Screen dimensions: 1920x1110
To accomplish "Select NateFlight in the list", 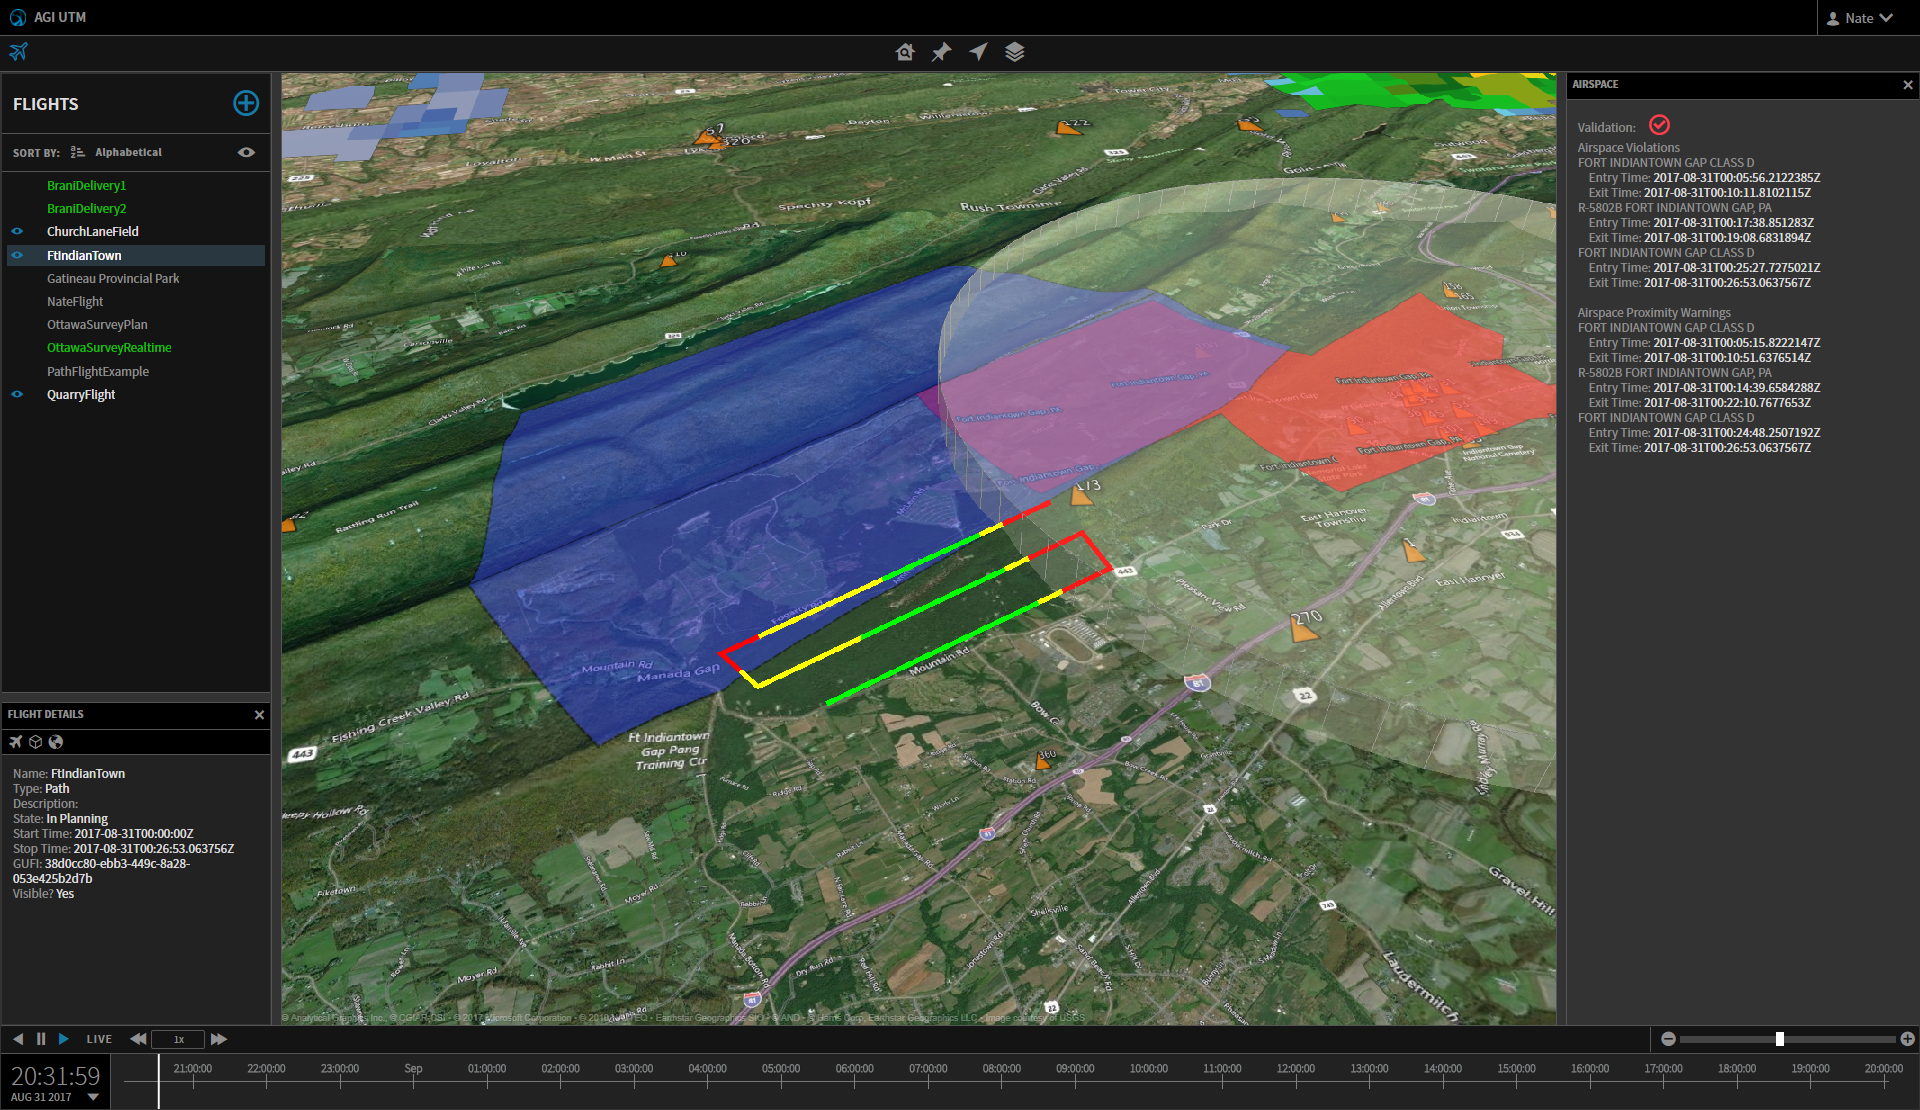I will tap(75, 301).
